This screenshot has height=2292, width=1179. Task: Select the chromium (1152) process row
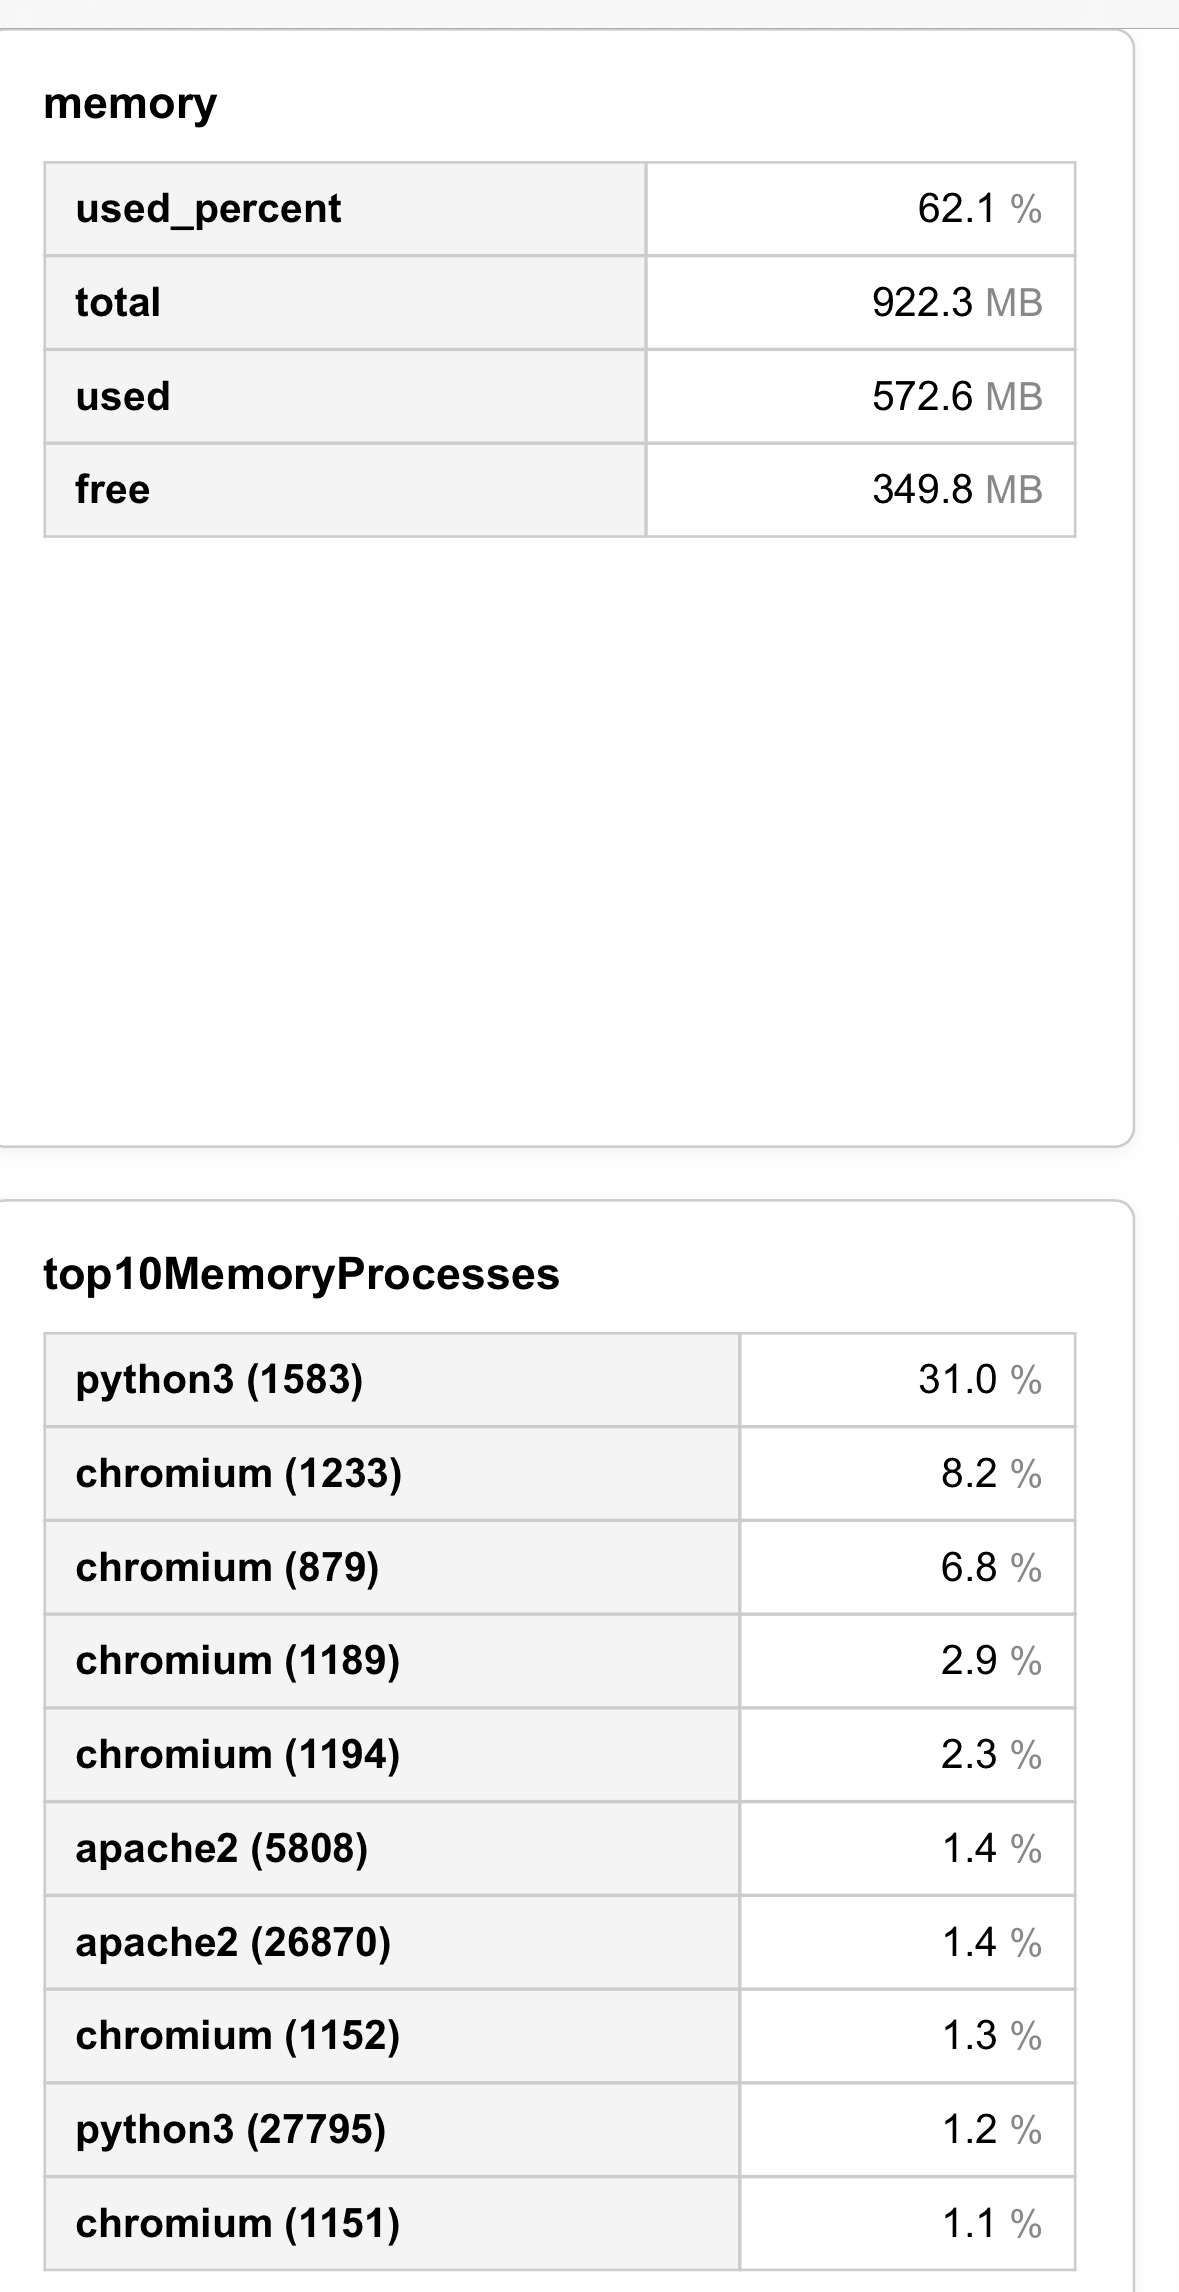[237, 2035]
